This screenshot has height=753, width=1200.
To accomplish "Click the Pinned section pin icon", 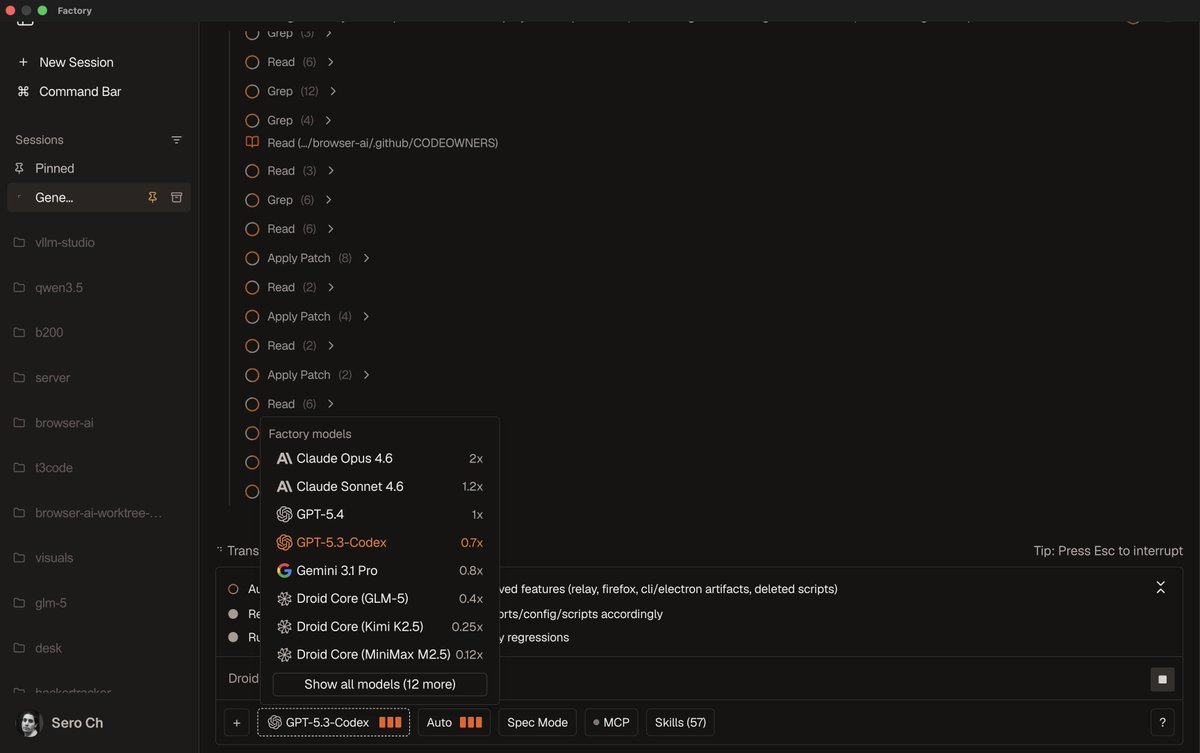I will point(19,168).
